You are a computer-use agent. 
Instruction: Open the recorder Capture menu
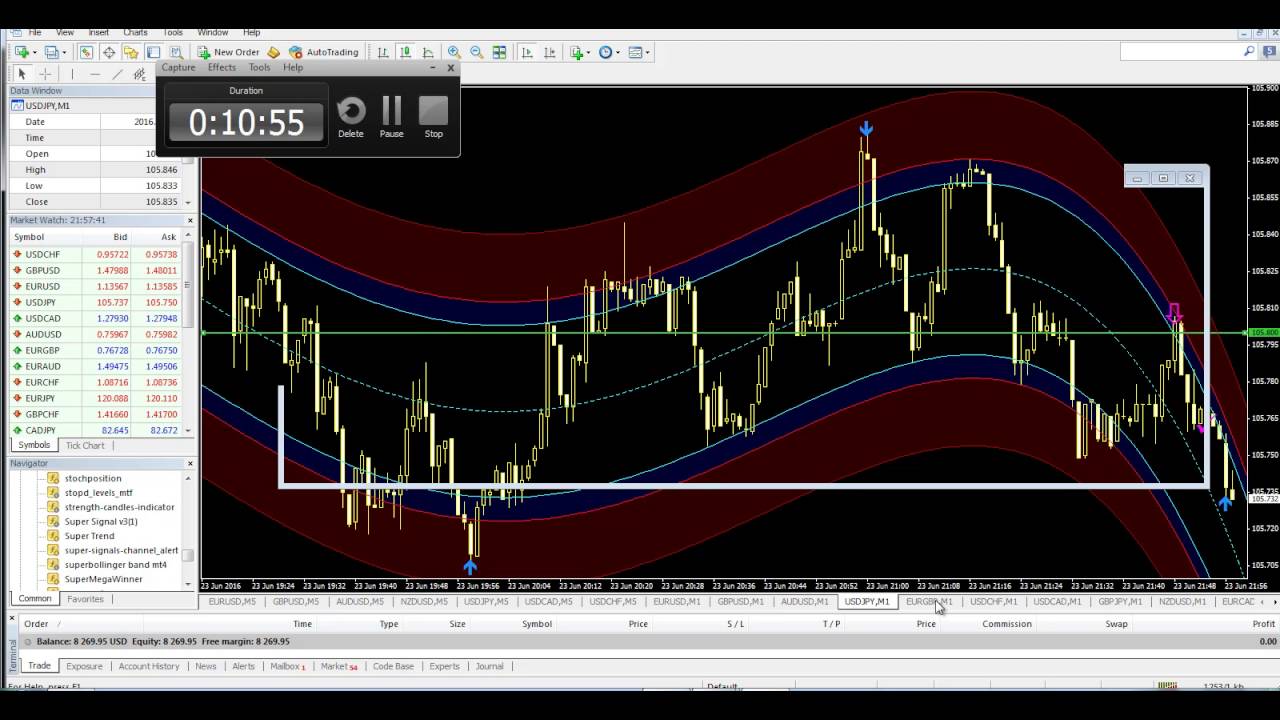178,67
